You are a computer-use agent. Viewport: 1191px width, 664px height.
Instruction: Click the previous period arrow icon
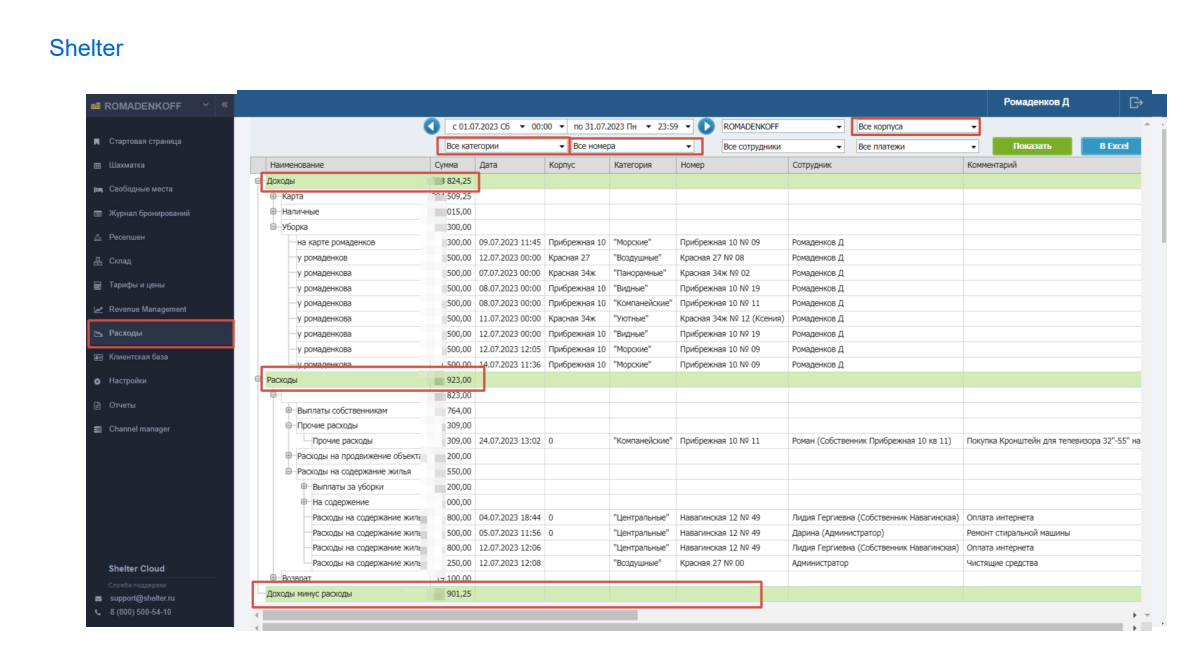click(431, 126)
